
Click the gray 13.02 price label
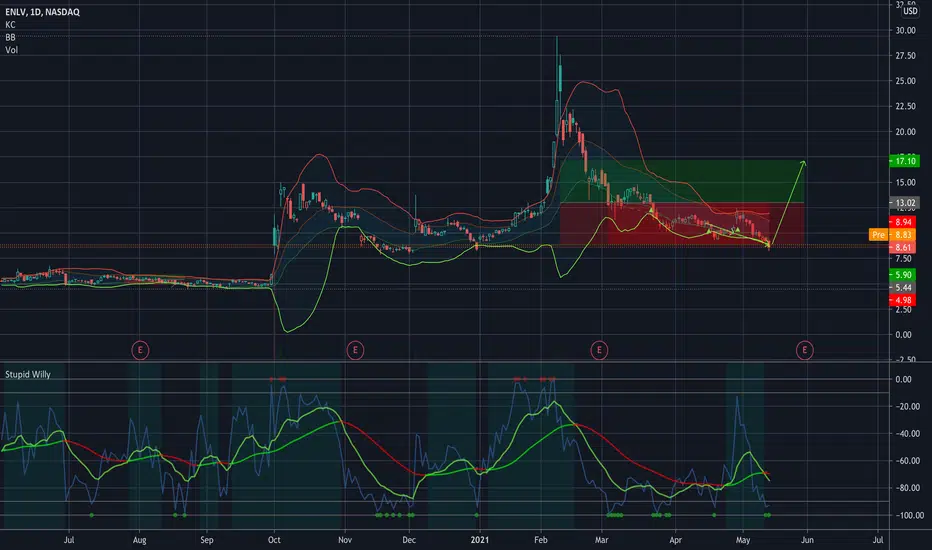(x=905, y=203)
